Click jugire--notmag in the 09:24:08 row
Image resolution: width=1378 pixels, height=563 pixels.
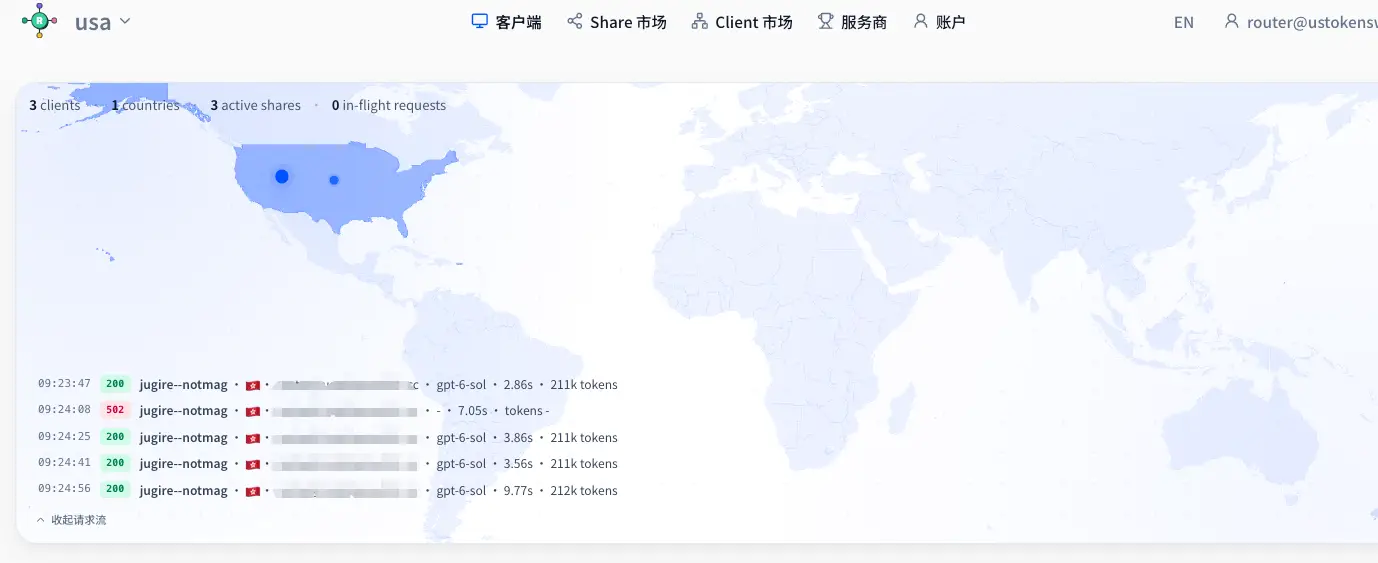click(184, 410)
